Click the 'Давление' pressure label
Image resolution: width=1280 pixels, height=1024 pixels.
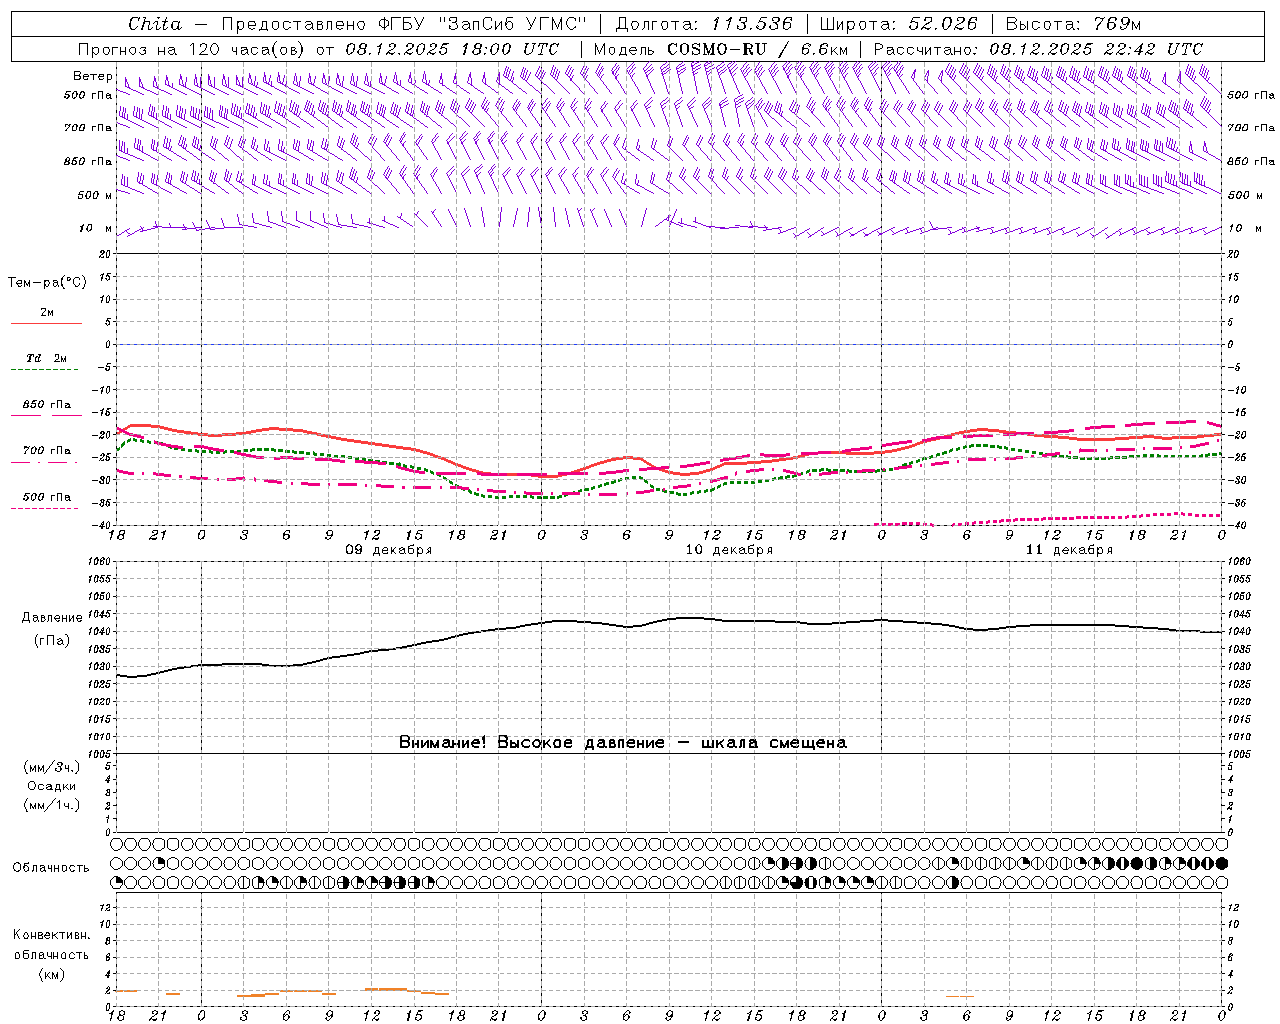point(51,618)
